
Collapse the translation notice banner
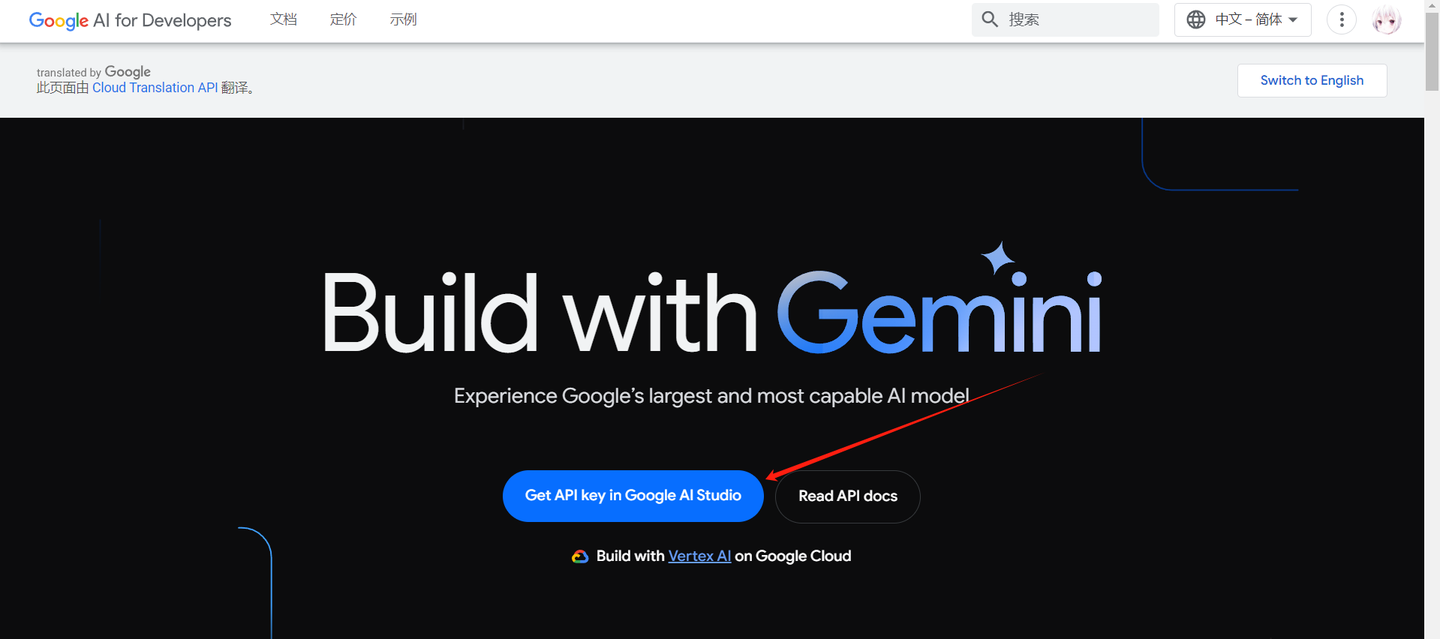tap(1312, 80)
